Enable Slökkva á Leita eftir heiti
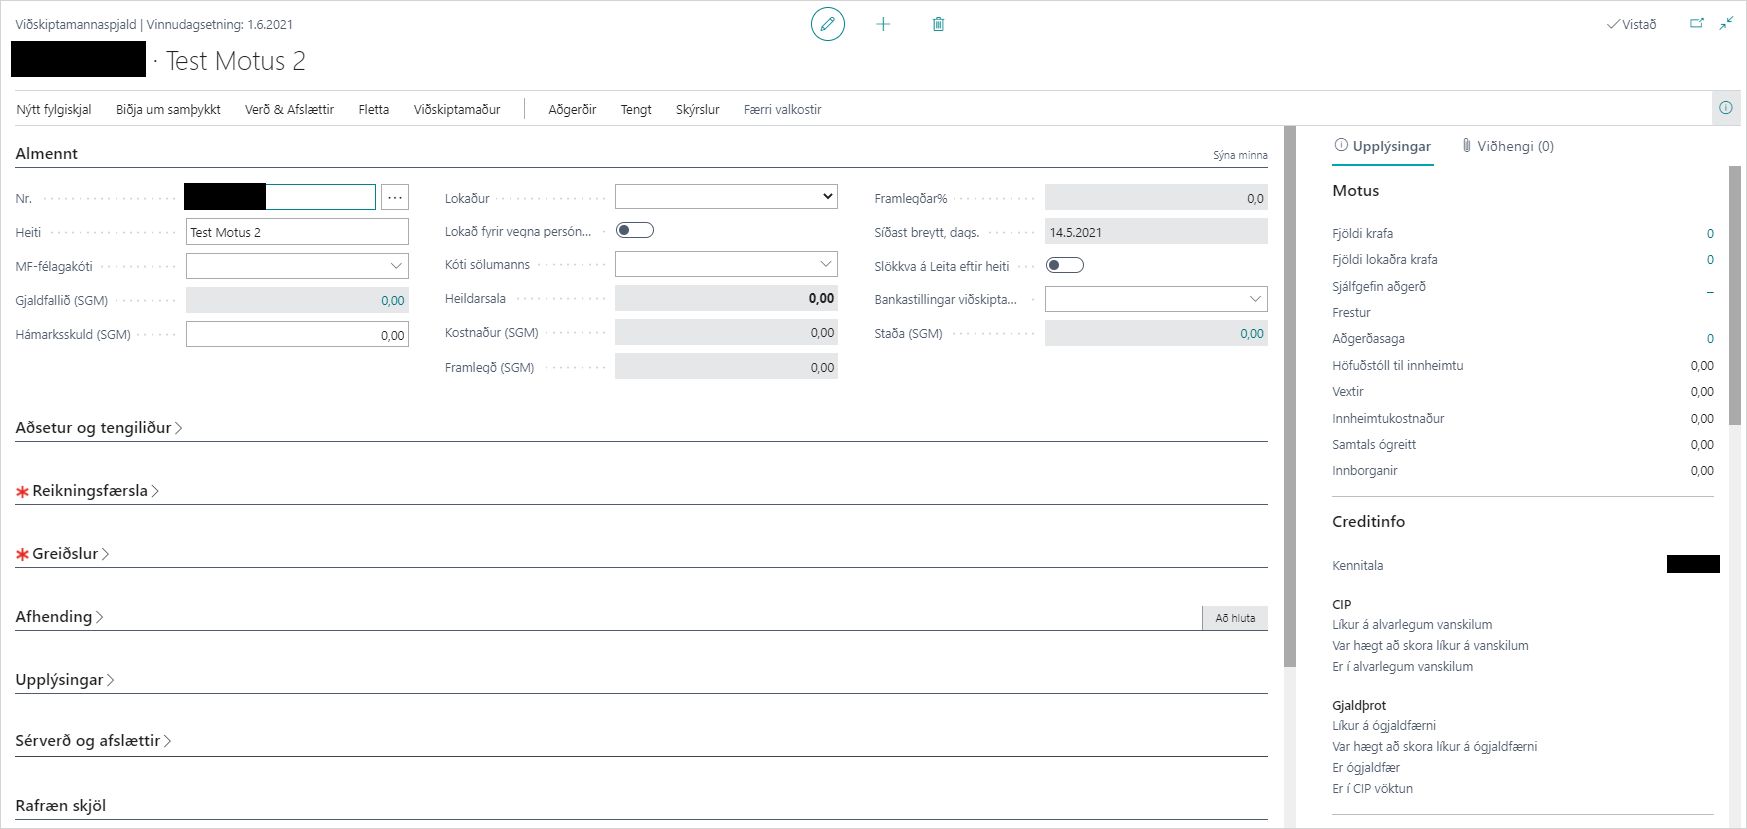Image resolution: width=1747 pixels, height=829 pixels. [x=1064, y=265]
